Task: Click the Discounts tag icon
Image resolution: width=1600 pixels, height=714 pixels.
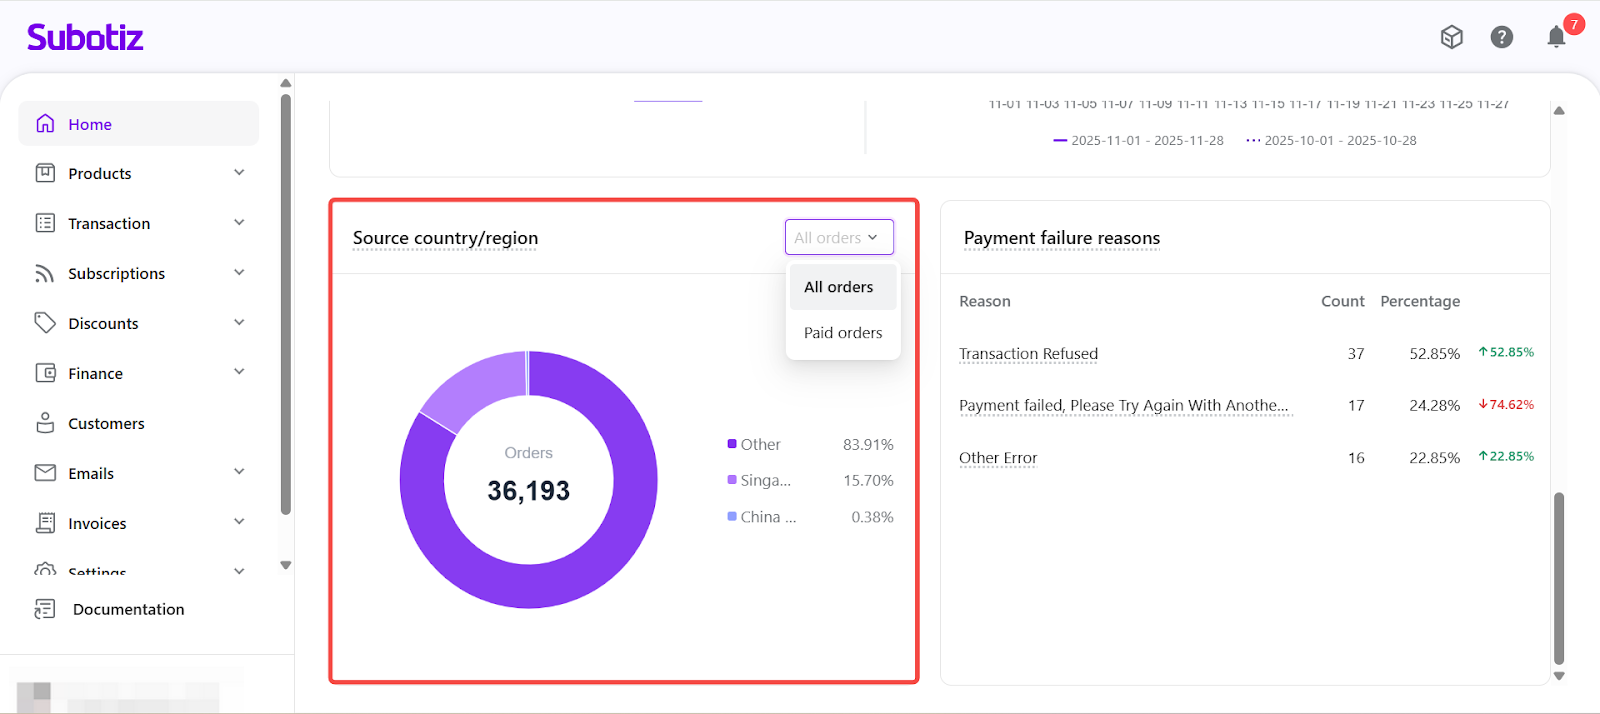Action: coord(45,323)
